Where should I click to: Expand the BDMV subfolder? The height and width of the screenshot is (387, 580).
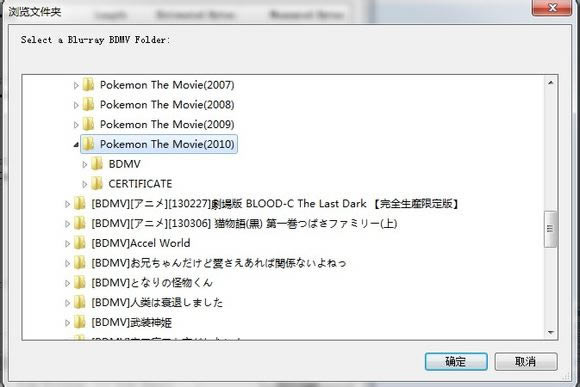84,164
